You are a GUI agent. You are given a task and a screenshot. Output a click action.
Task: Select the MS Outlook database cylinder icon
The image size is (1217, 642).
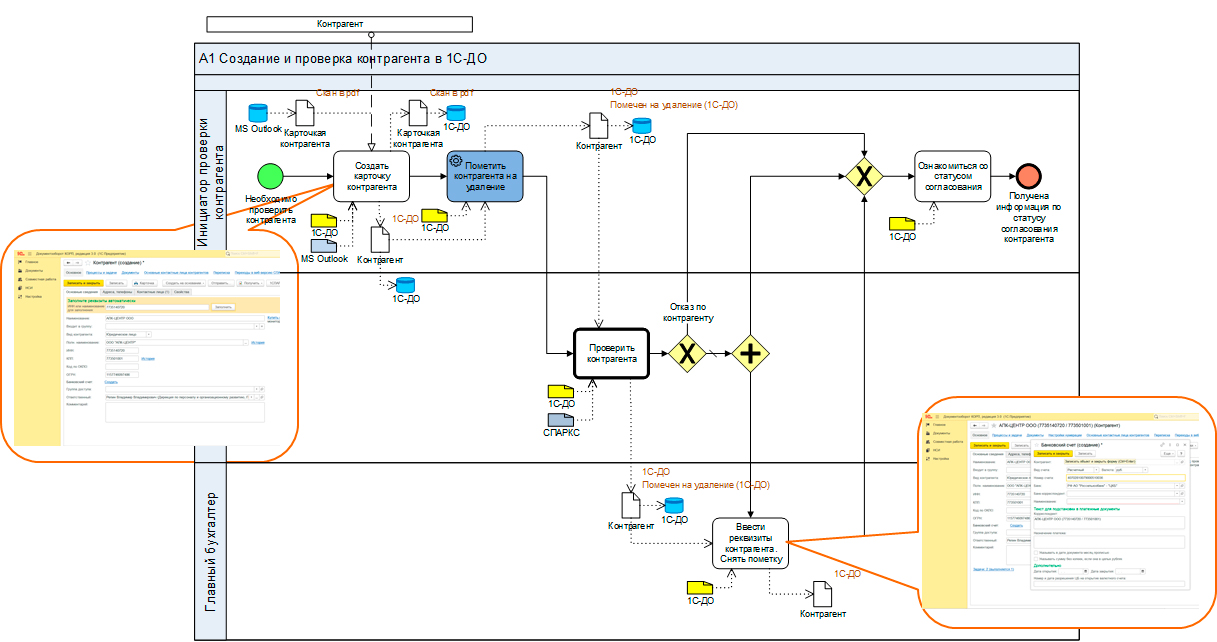coord(258,113)
